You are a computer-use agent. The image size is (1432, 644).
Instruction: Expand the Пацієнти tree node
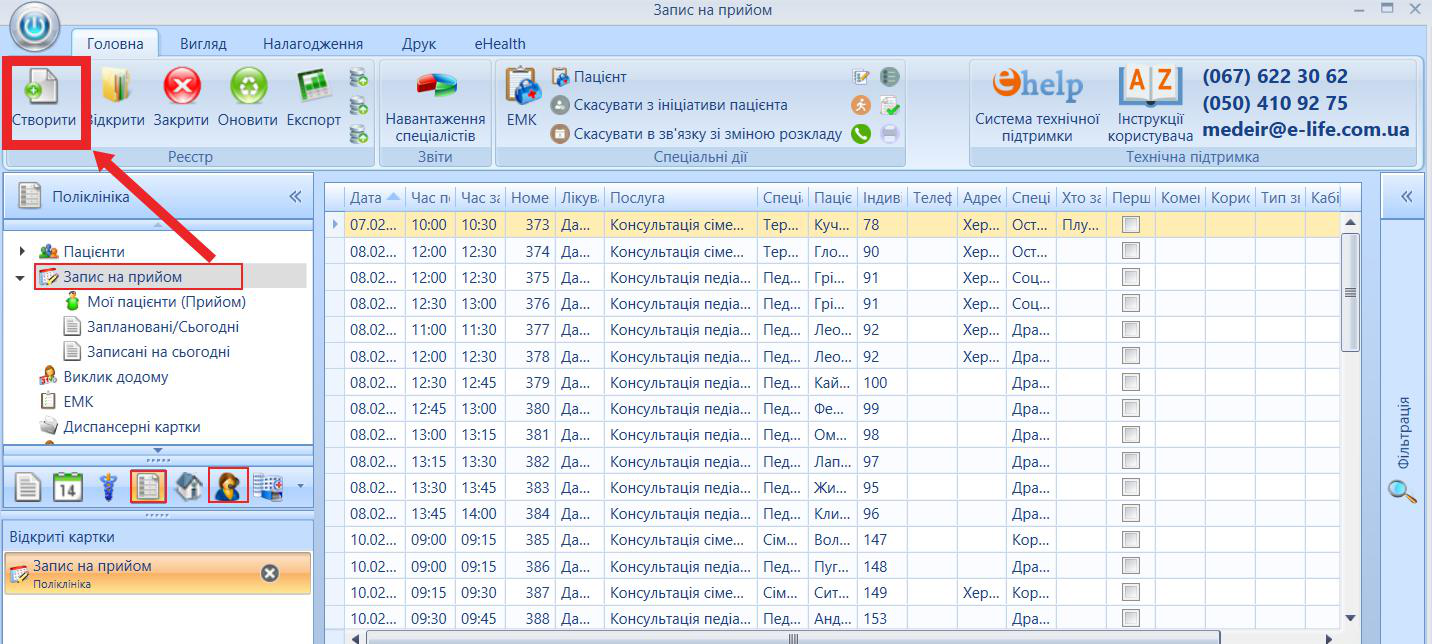click(x=22, y=252)
